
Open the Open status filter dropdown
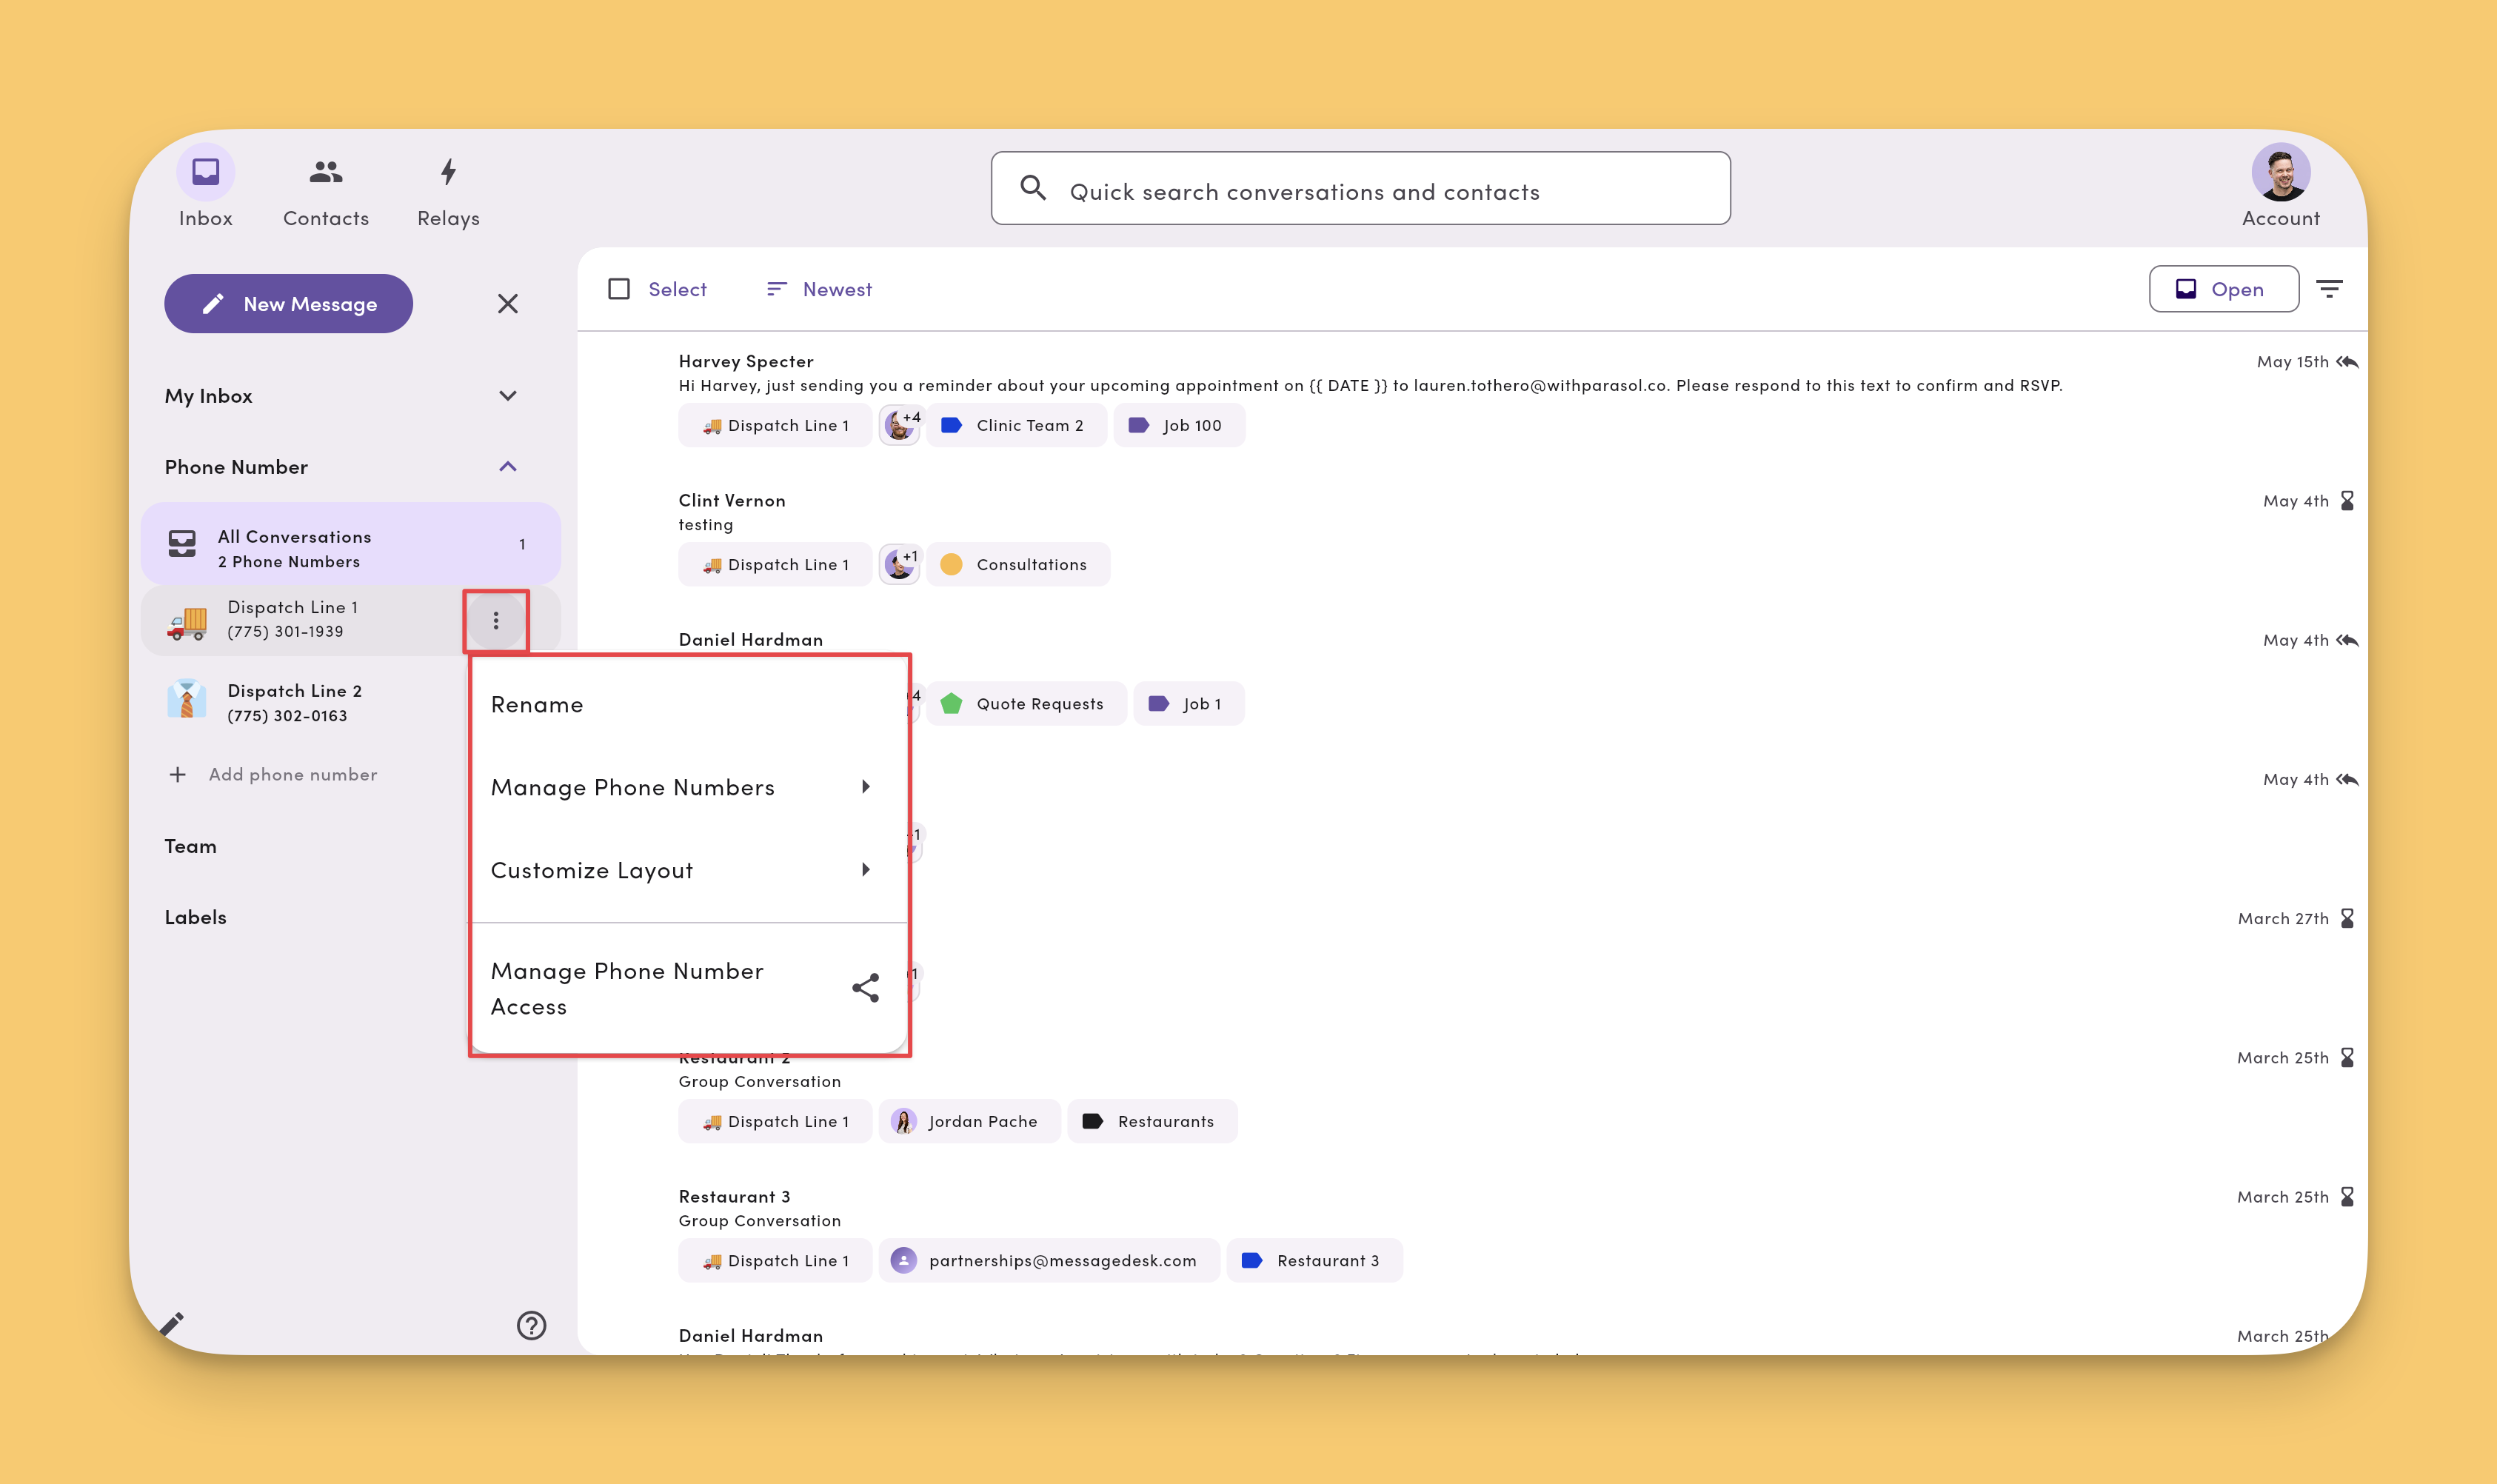(x=2223, y=289)
